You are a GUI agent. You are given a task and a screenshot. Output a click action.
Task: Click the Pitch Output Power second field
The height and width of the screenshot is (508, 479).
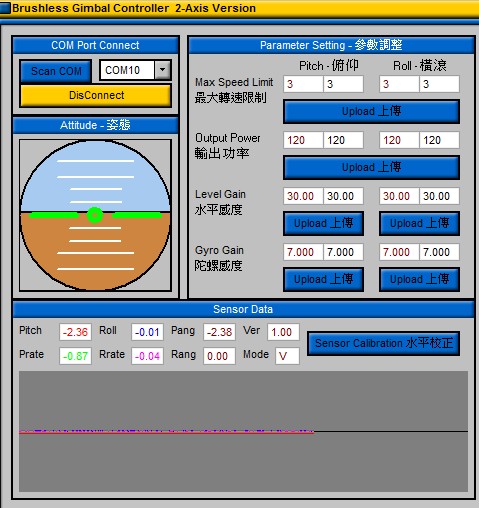point(343,140)
